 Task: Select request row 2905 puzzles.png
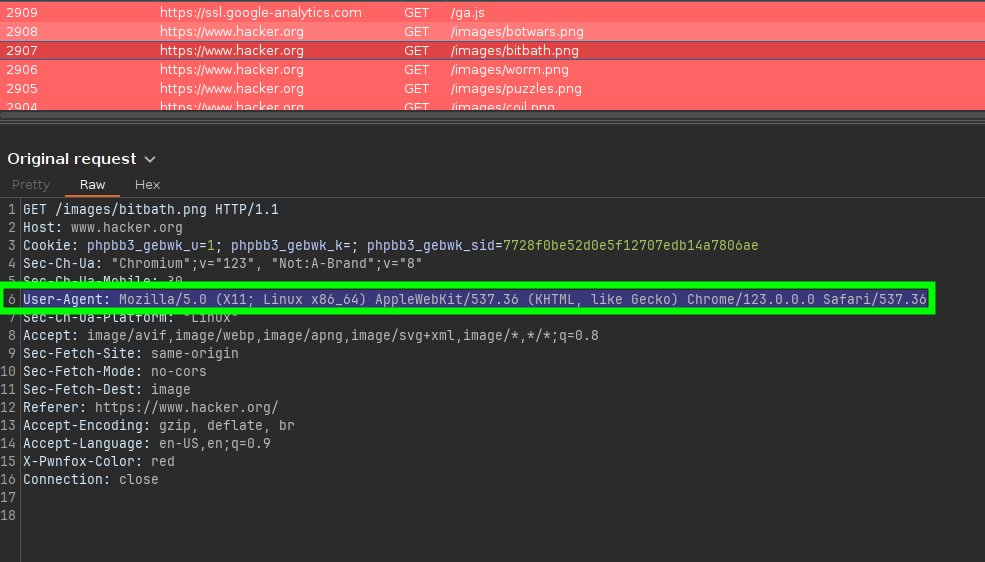coord(492,89)
